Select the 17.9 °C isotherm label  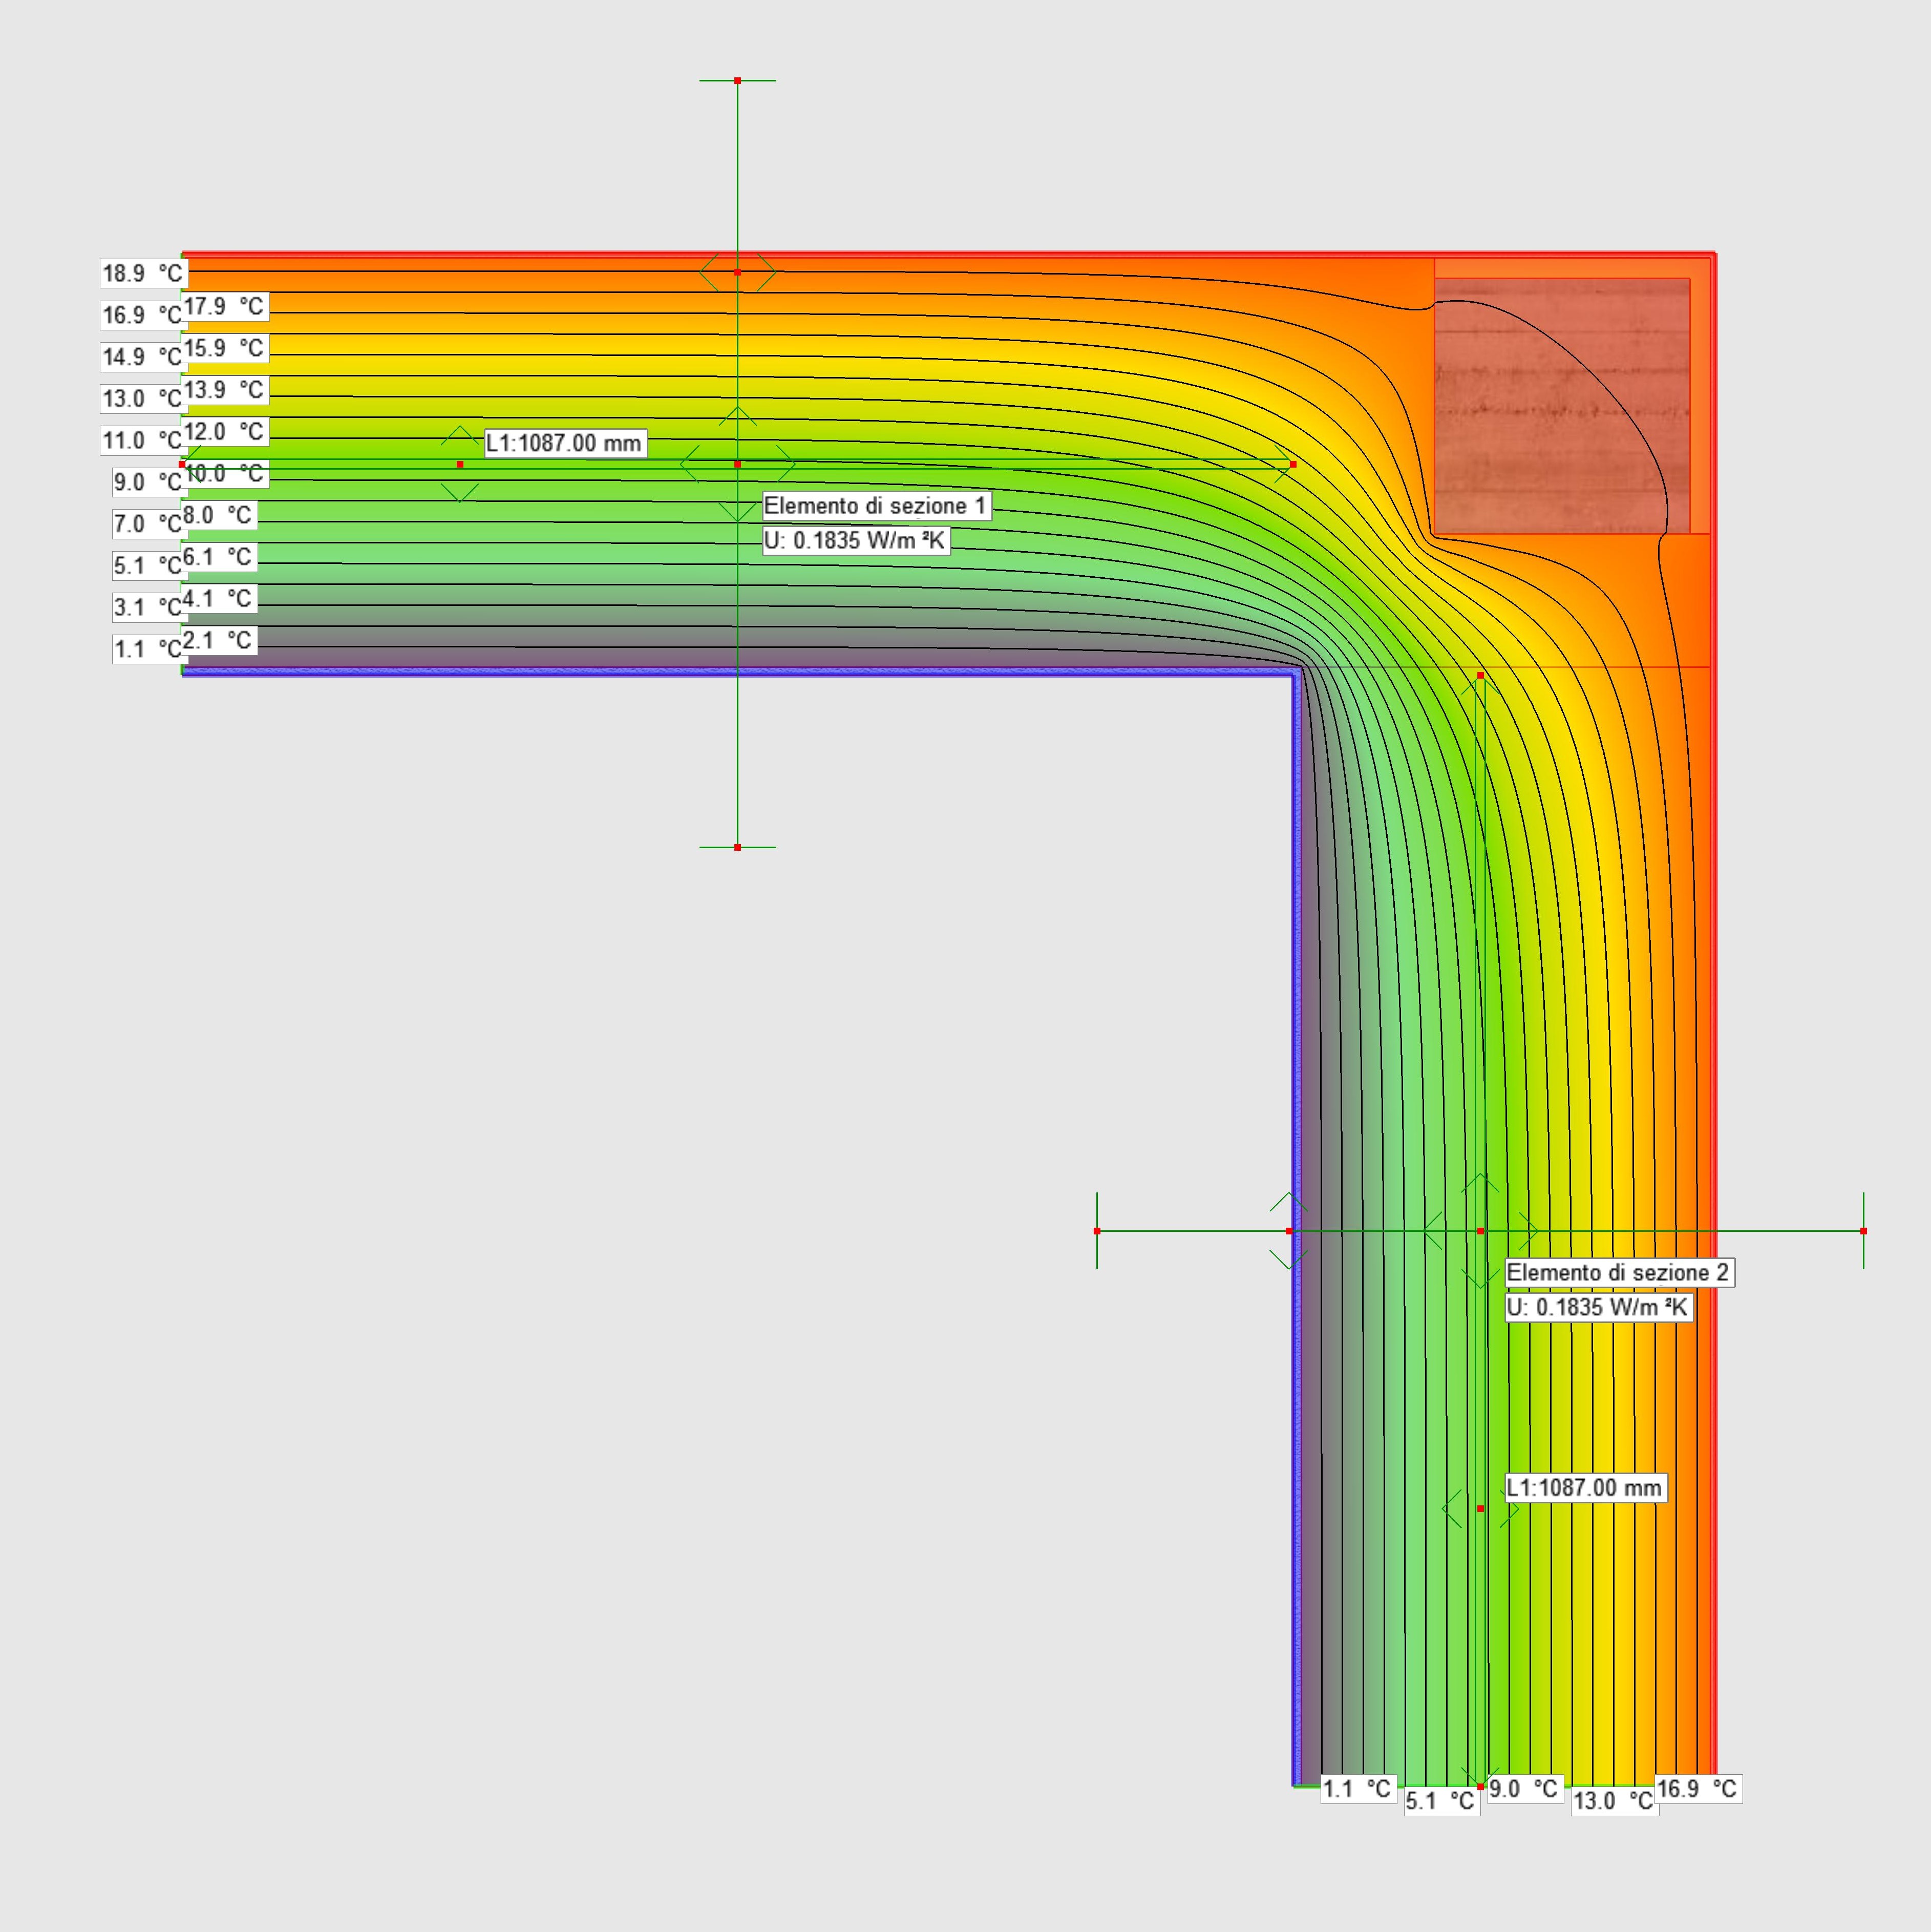[225, 306]
